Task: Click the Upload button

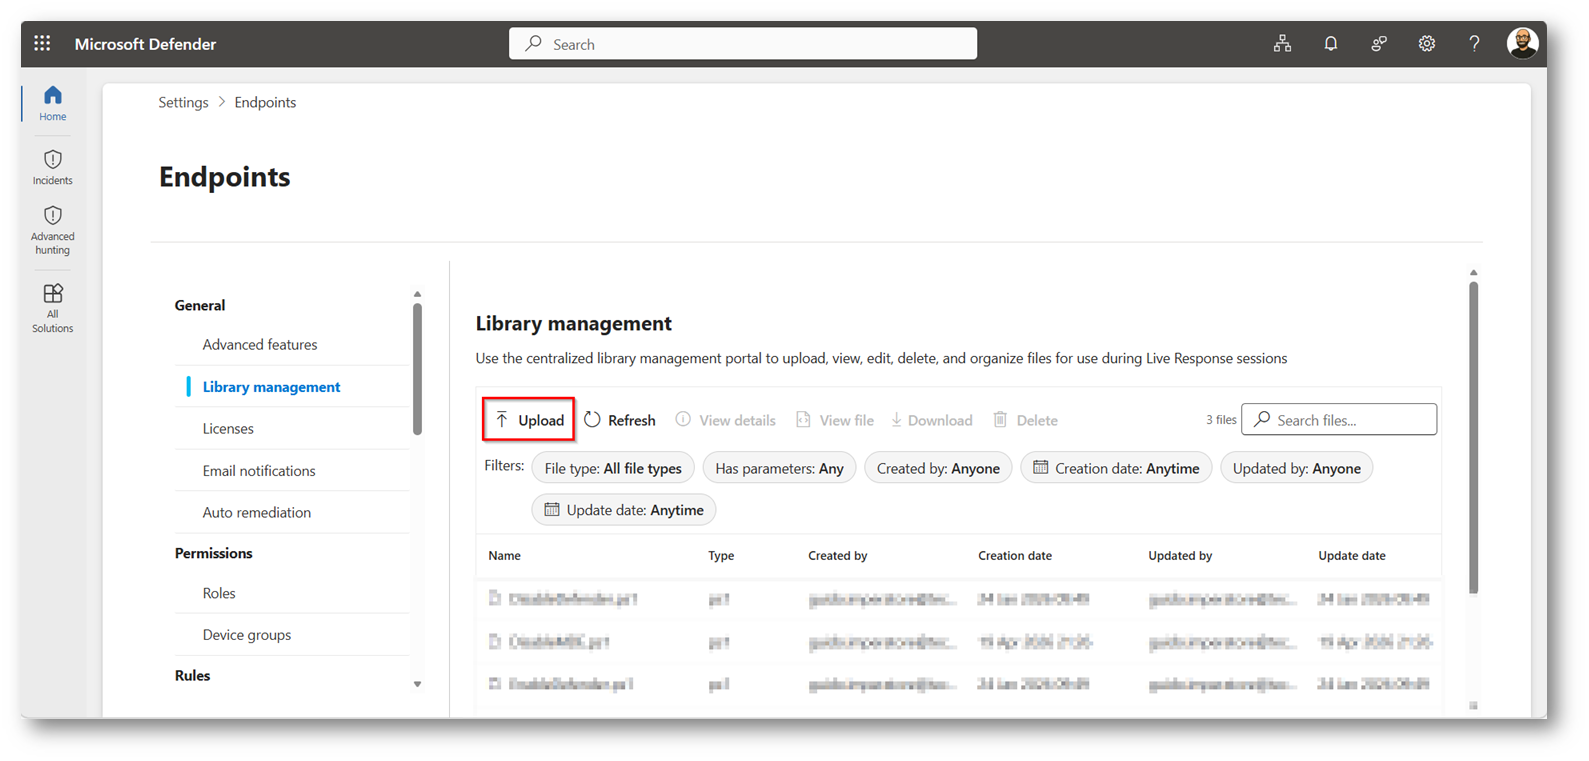Action: [529, 420]
